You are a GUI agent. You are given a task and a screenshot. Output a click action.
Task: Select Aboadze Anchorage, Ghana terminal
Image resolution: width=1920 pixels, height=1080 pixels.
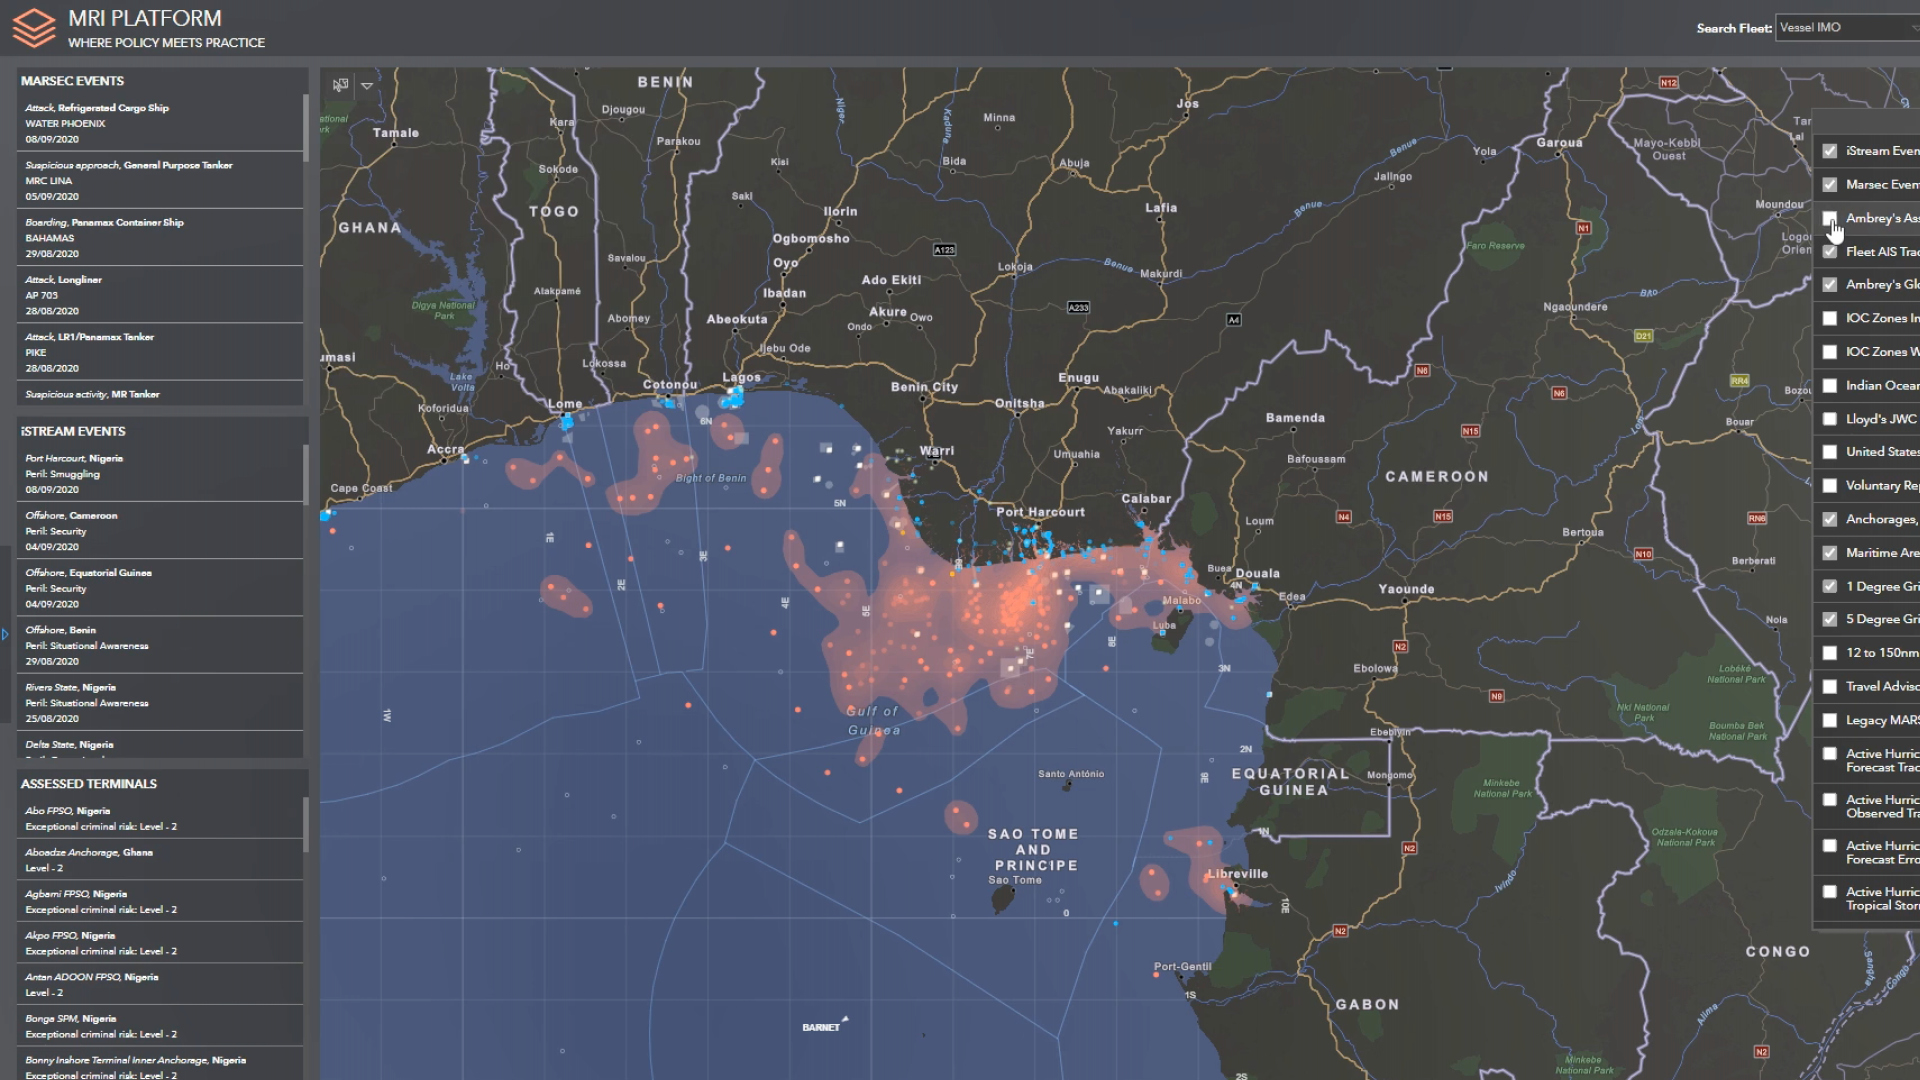click(x=159, y=860)
